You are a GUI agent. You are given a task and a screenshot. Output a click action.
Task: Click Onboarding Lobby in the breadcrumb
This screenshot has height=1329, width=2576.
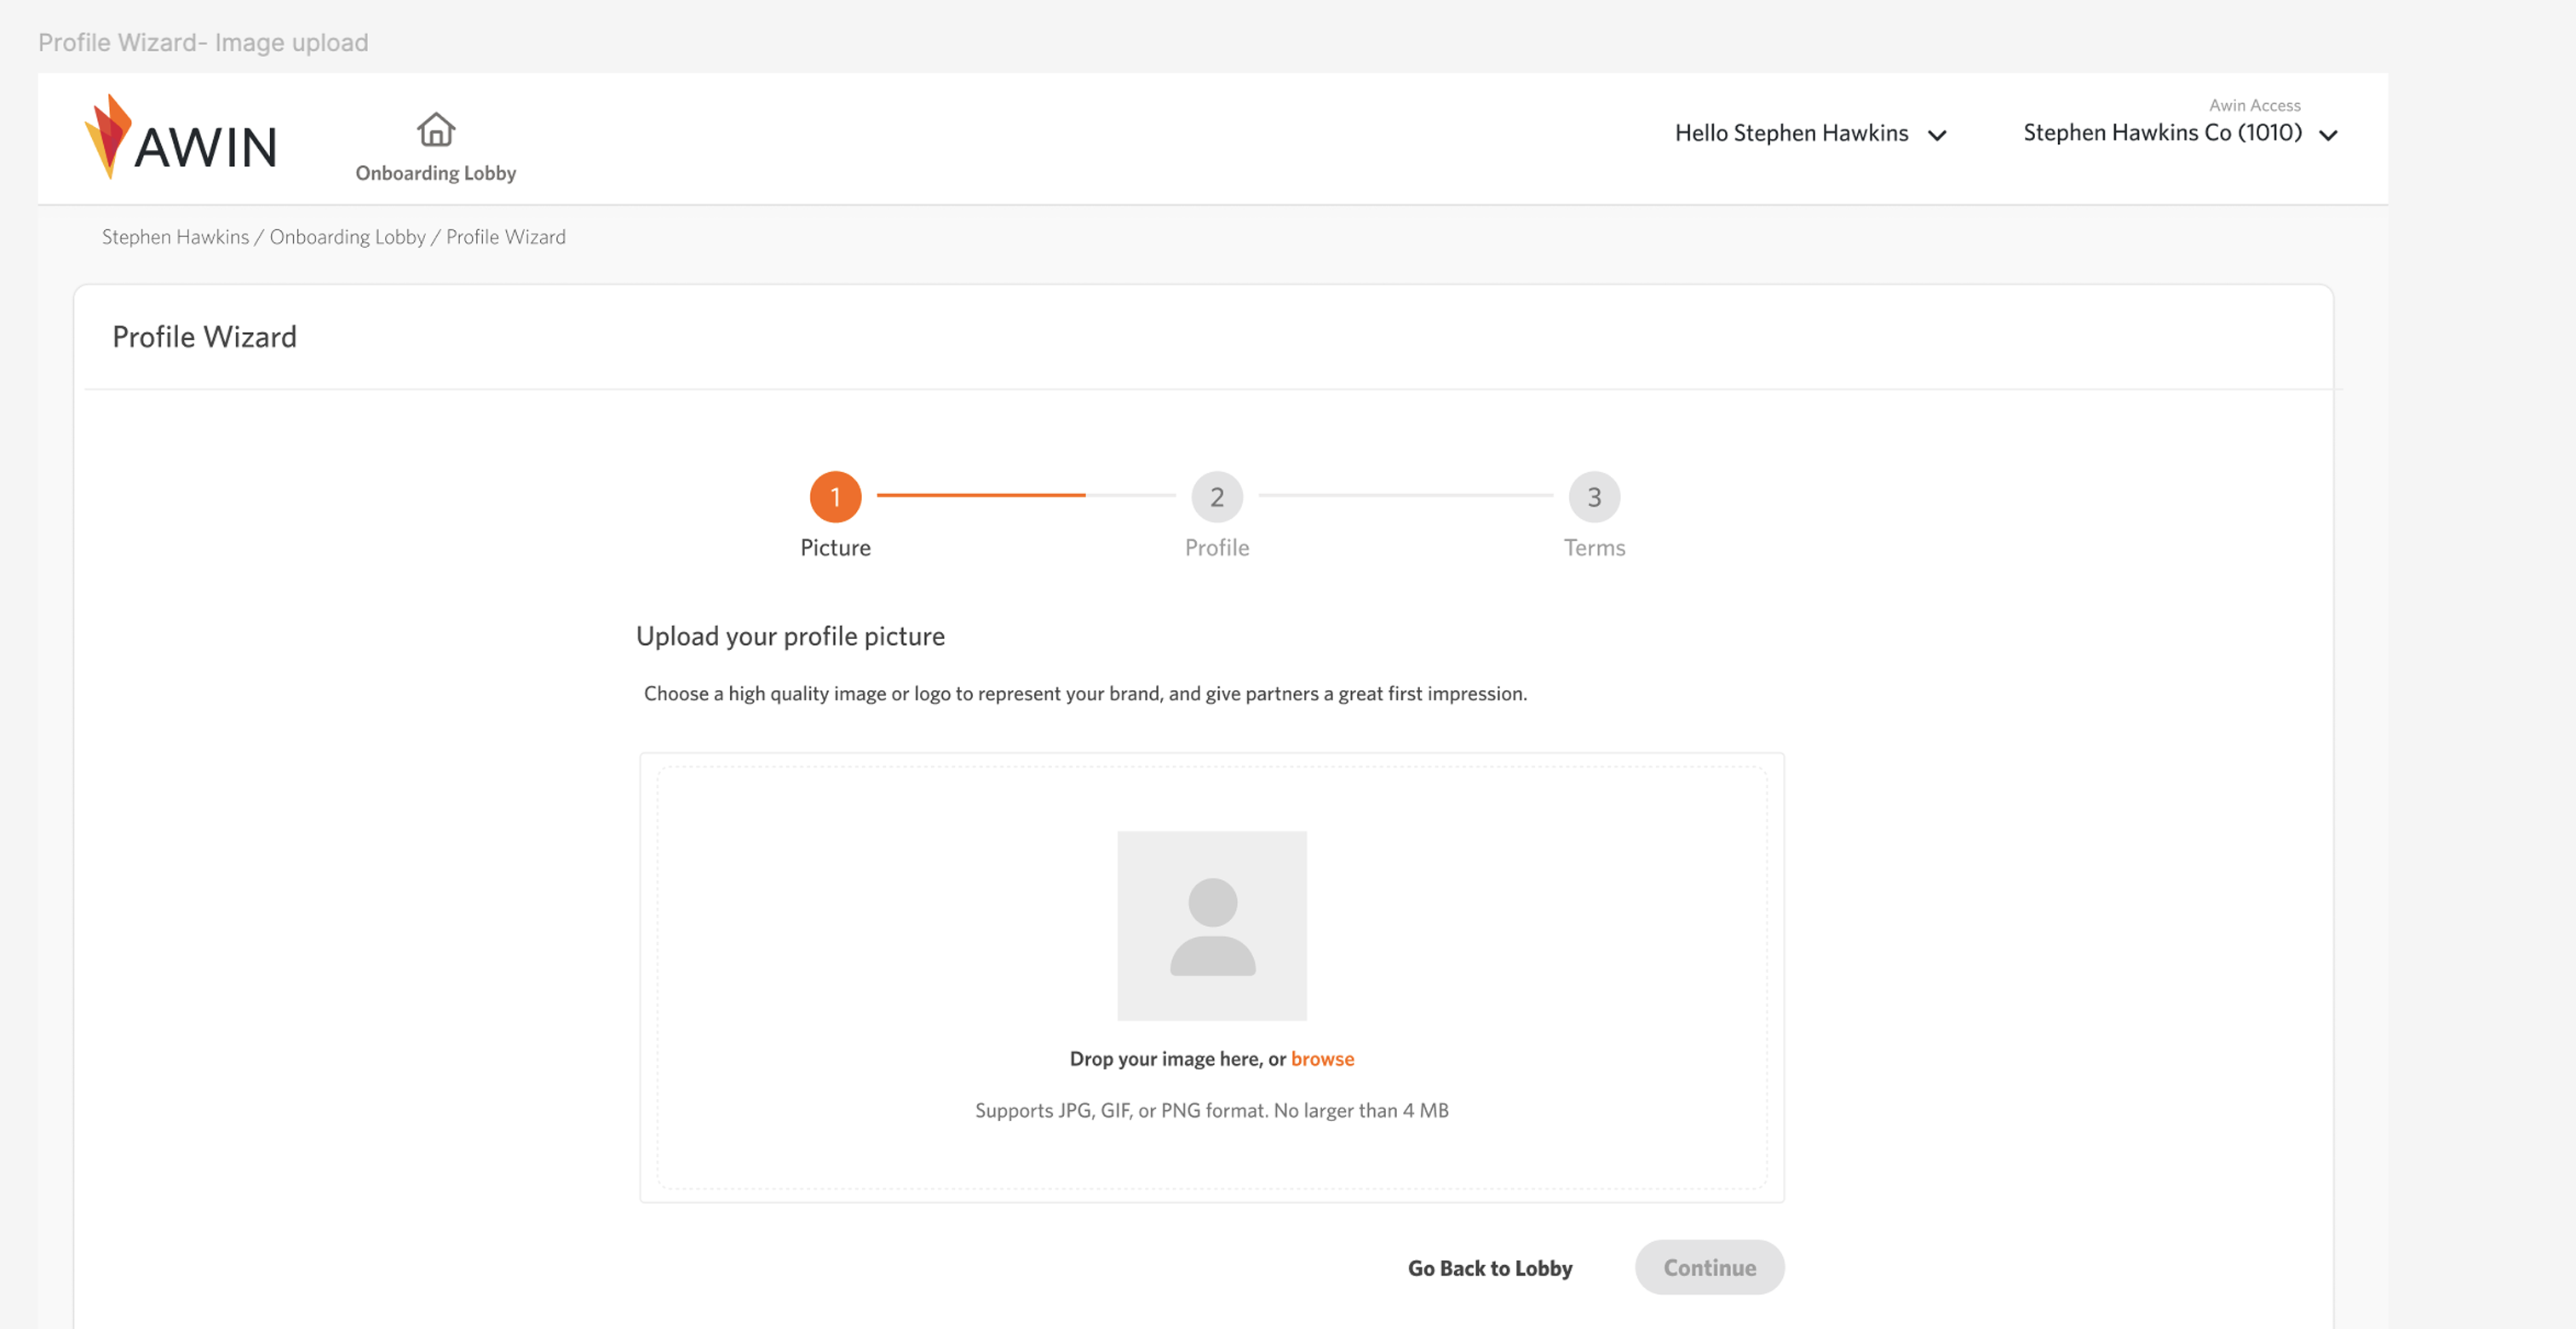(x=347, y=237)
